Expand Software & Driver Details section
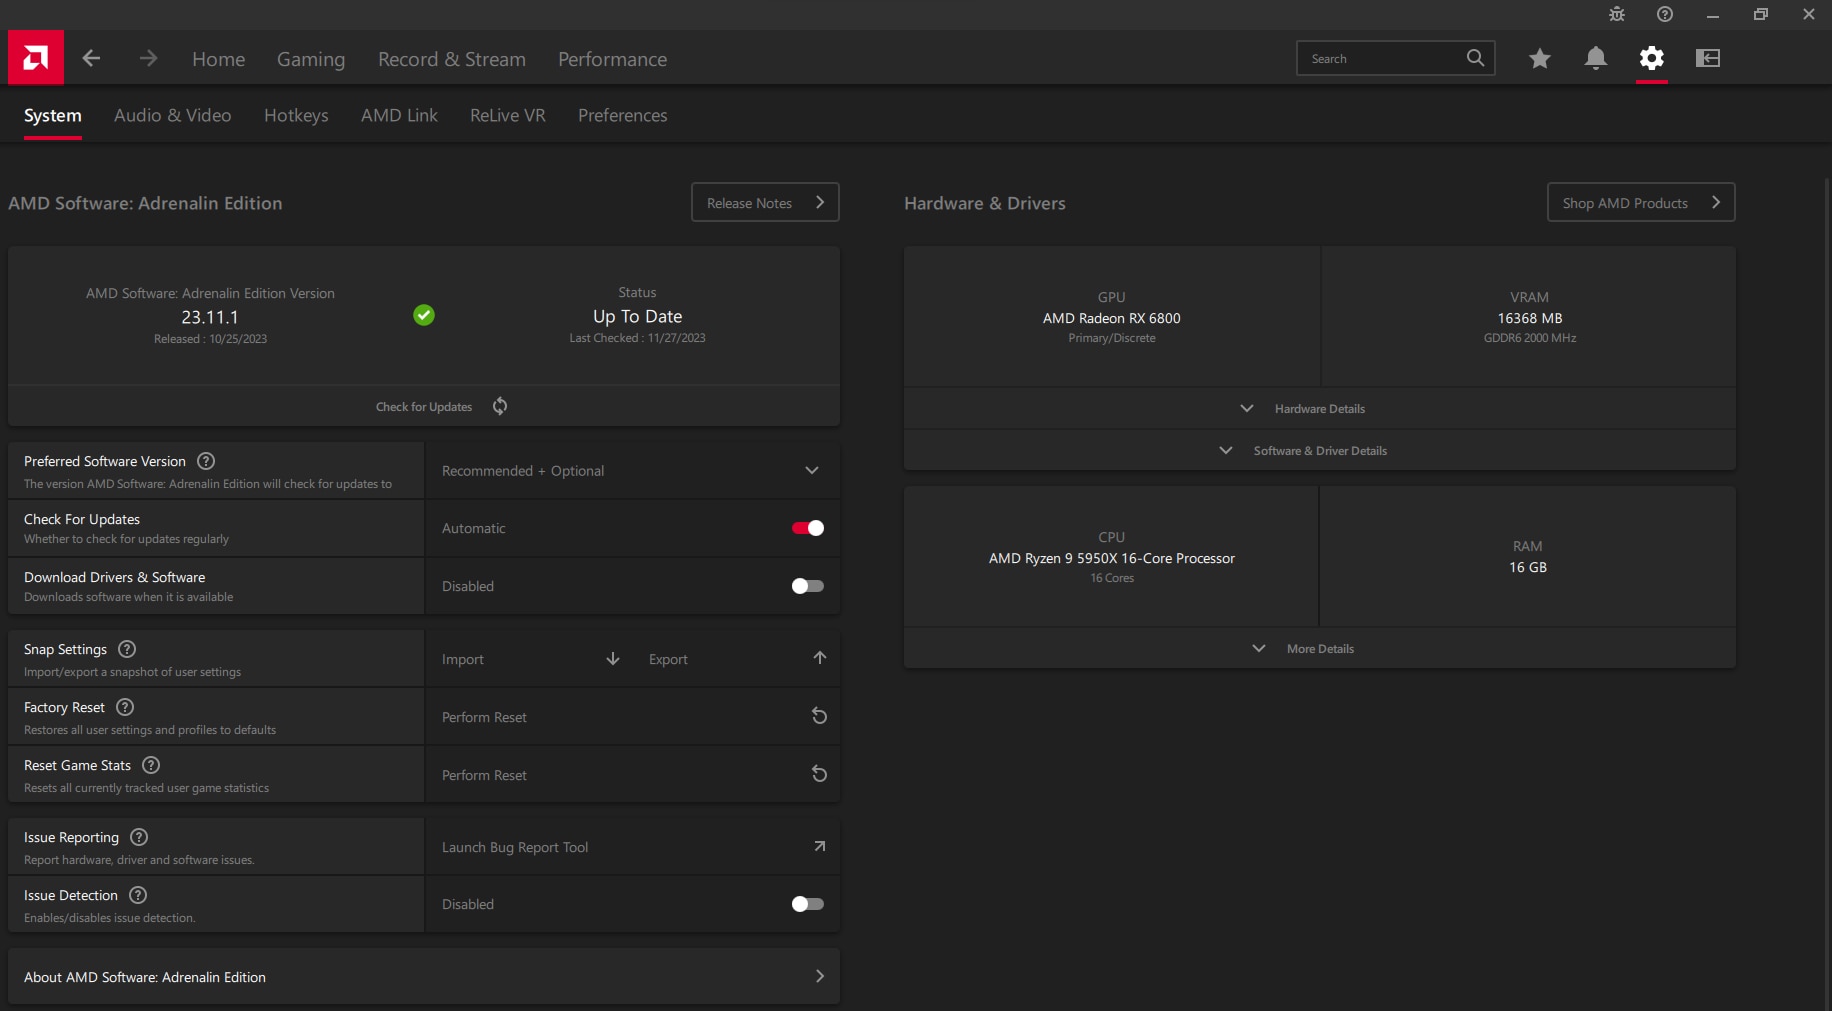The image size is (1832, 1011). tap(1320, 450)
